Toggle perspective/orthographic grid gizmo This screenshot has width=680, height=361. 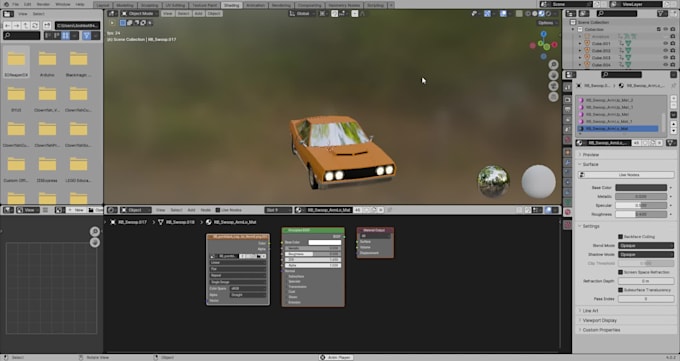point(553,97)
